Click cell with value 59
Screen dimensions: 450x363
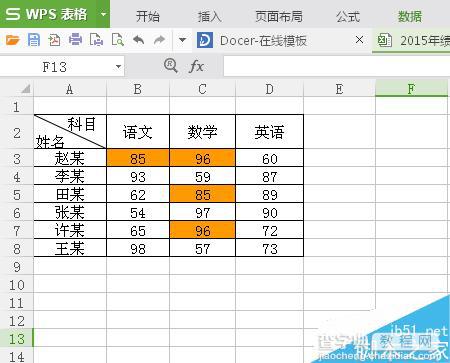(x=203, y=176)
